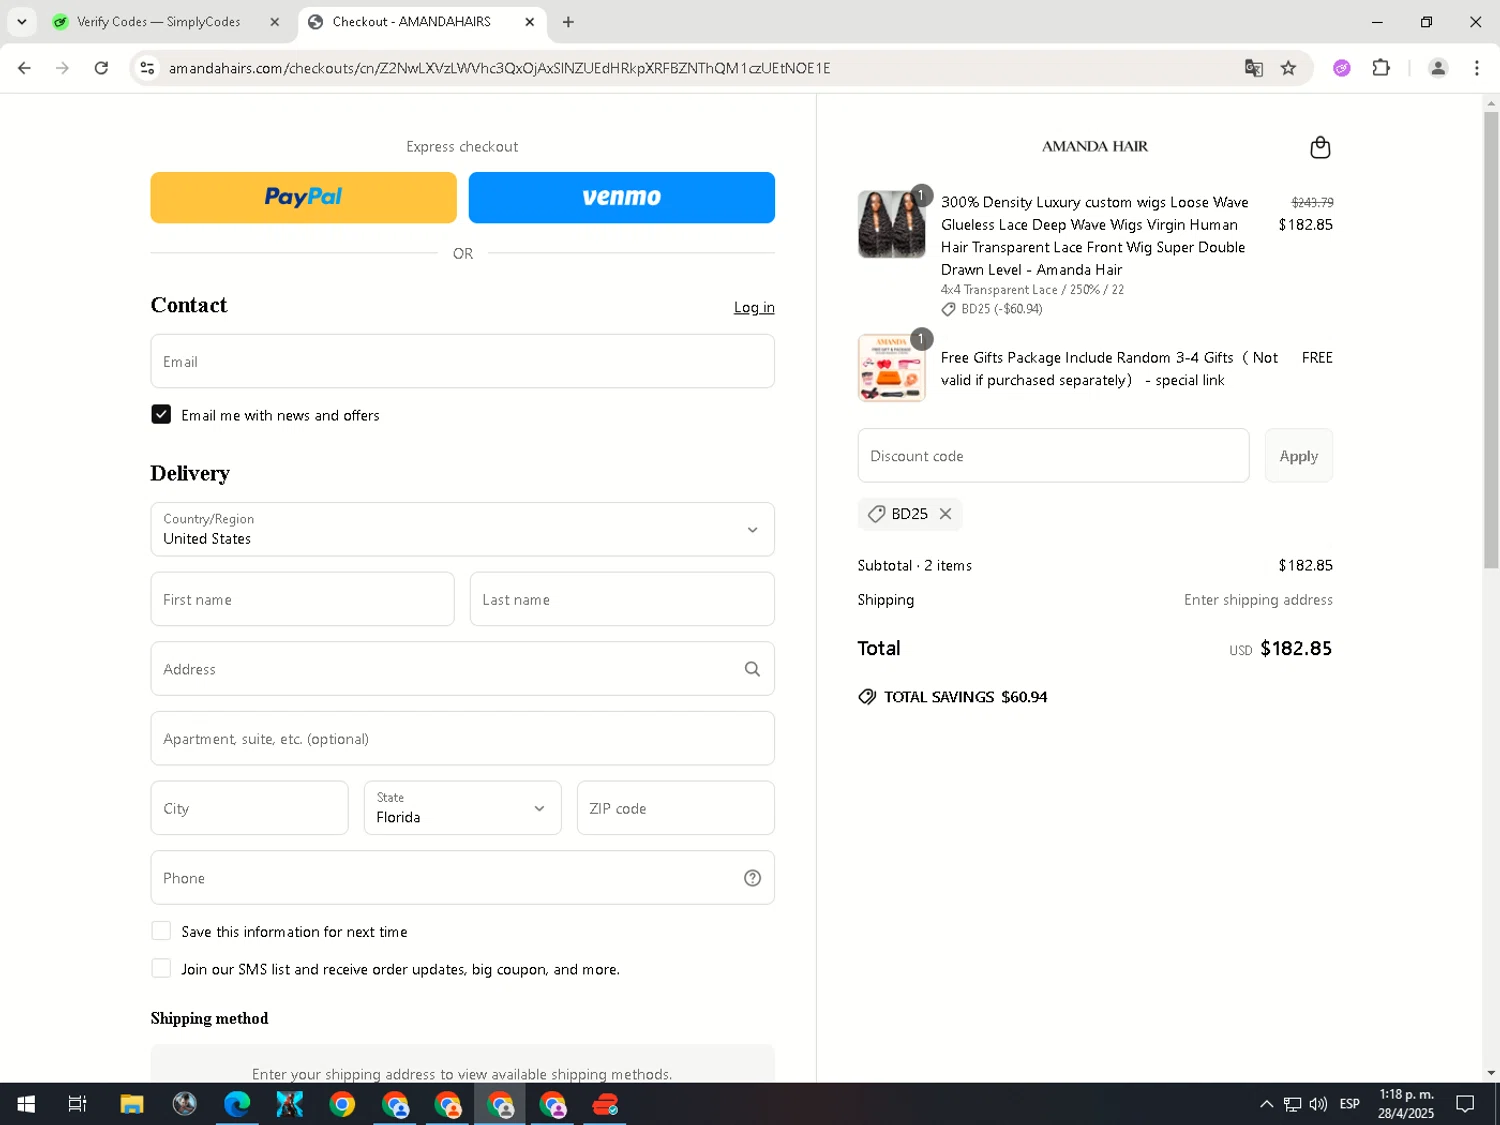Click the browser back arrow
1500x1125 pixels.
24,68
